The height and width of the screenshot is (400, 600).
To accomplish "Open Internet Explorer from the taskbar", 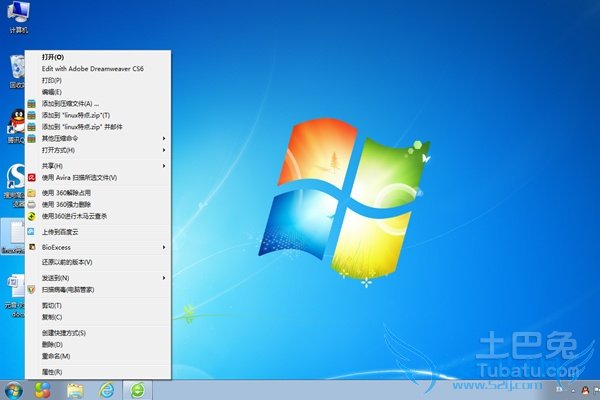I will (105, 389).
